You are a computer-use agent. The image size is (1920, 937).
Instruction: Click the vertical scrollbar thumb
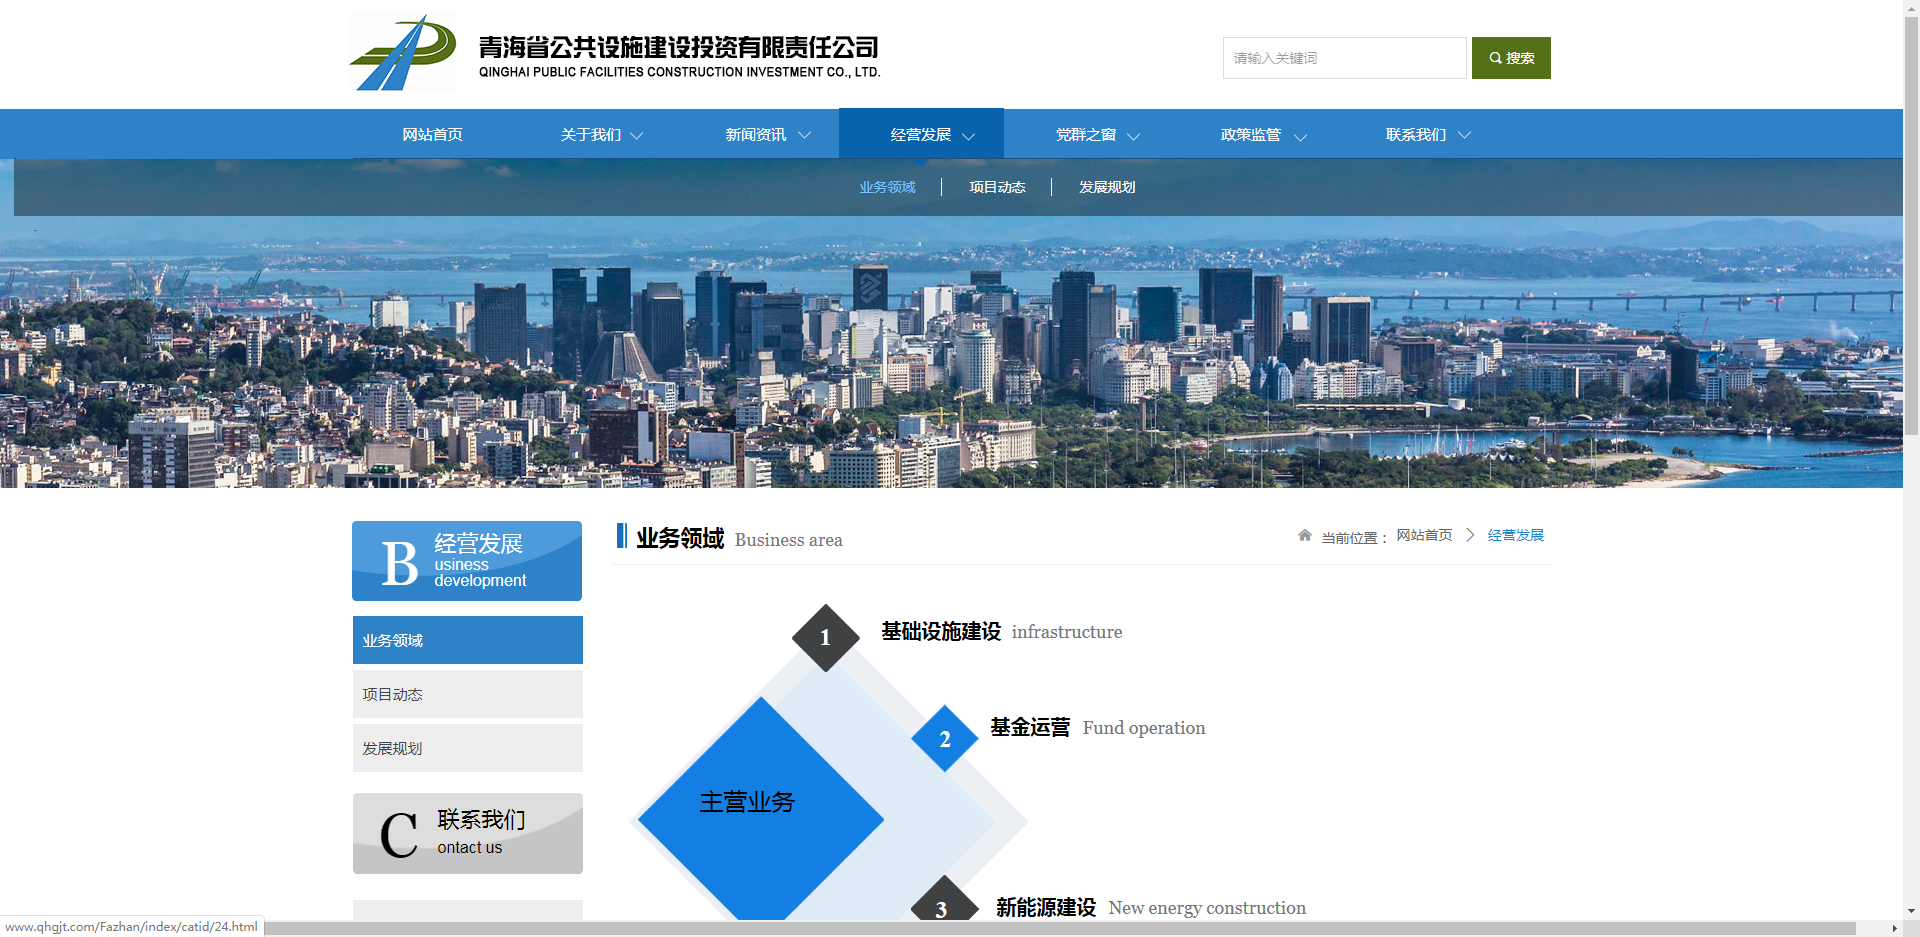1911,225
